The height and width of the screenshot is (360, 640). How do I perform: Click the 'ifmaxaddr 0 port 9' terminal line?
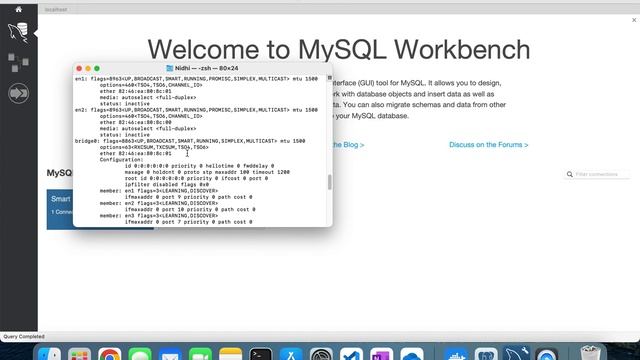[188, 197]
